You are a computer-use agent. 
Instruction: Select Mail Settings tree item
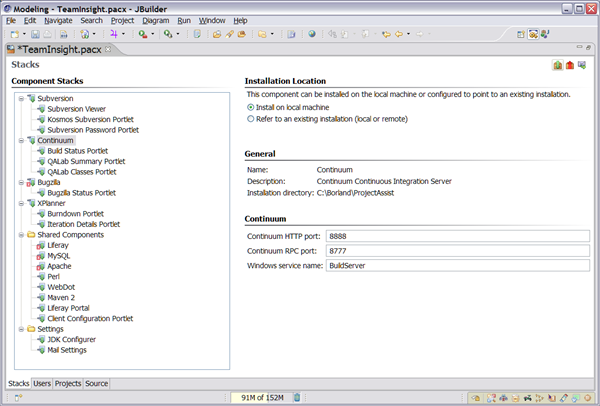pyautogui.click(x=67, y=350)
